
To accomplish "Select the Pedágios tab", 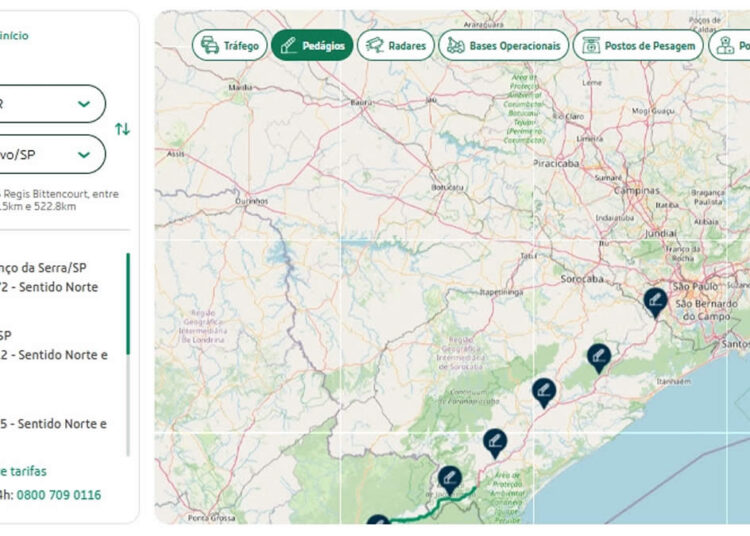I will 312,45.
